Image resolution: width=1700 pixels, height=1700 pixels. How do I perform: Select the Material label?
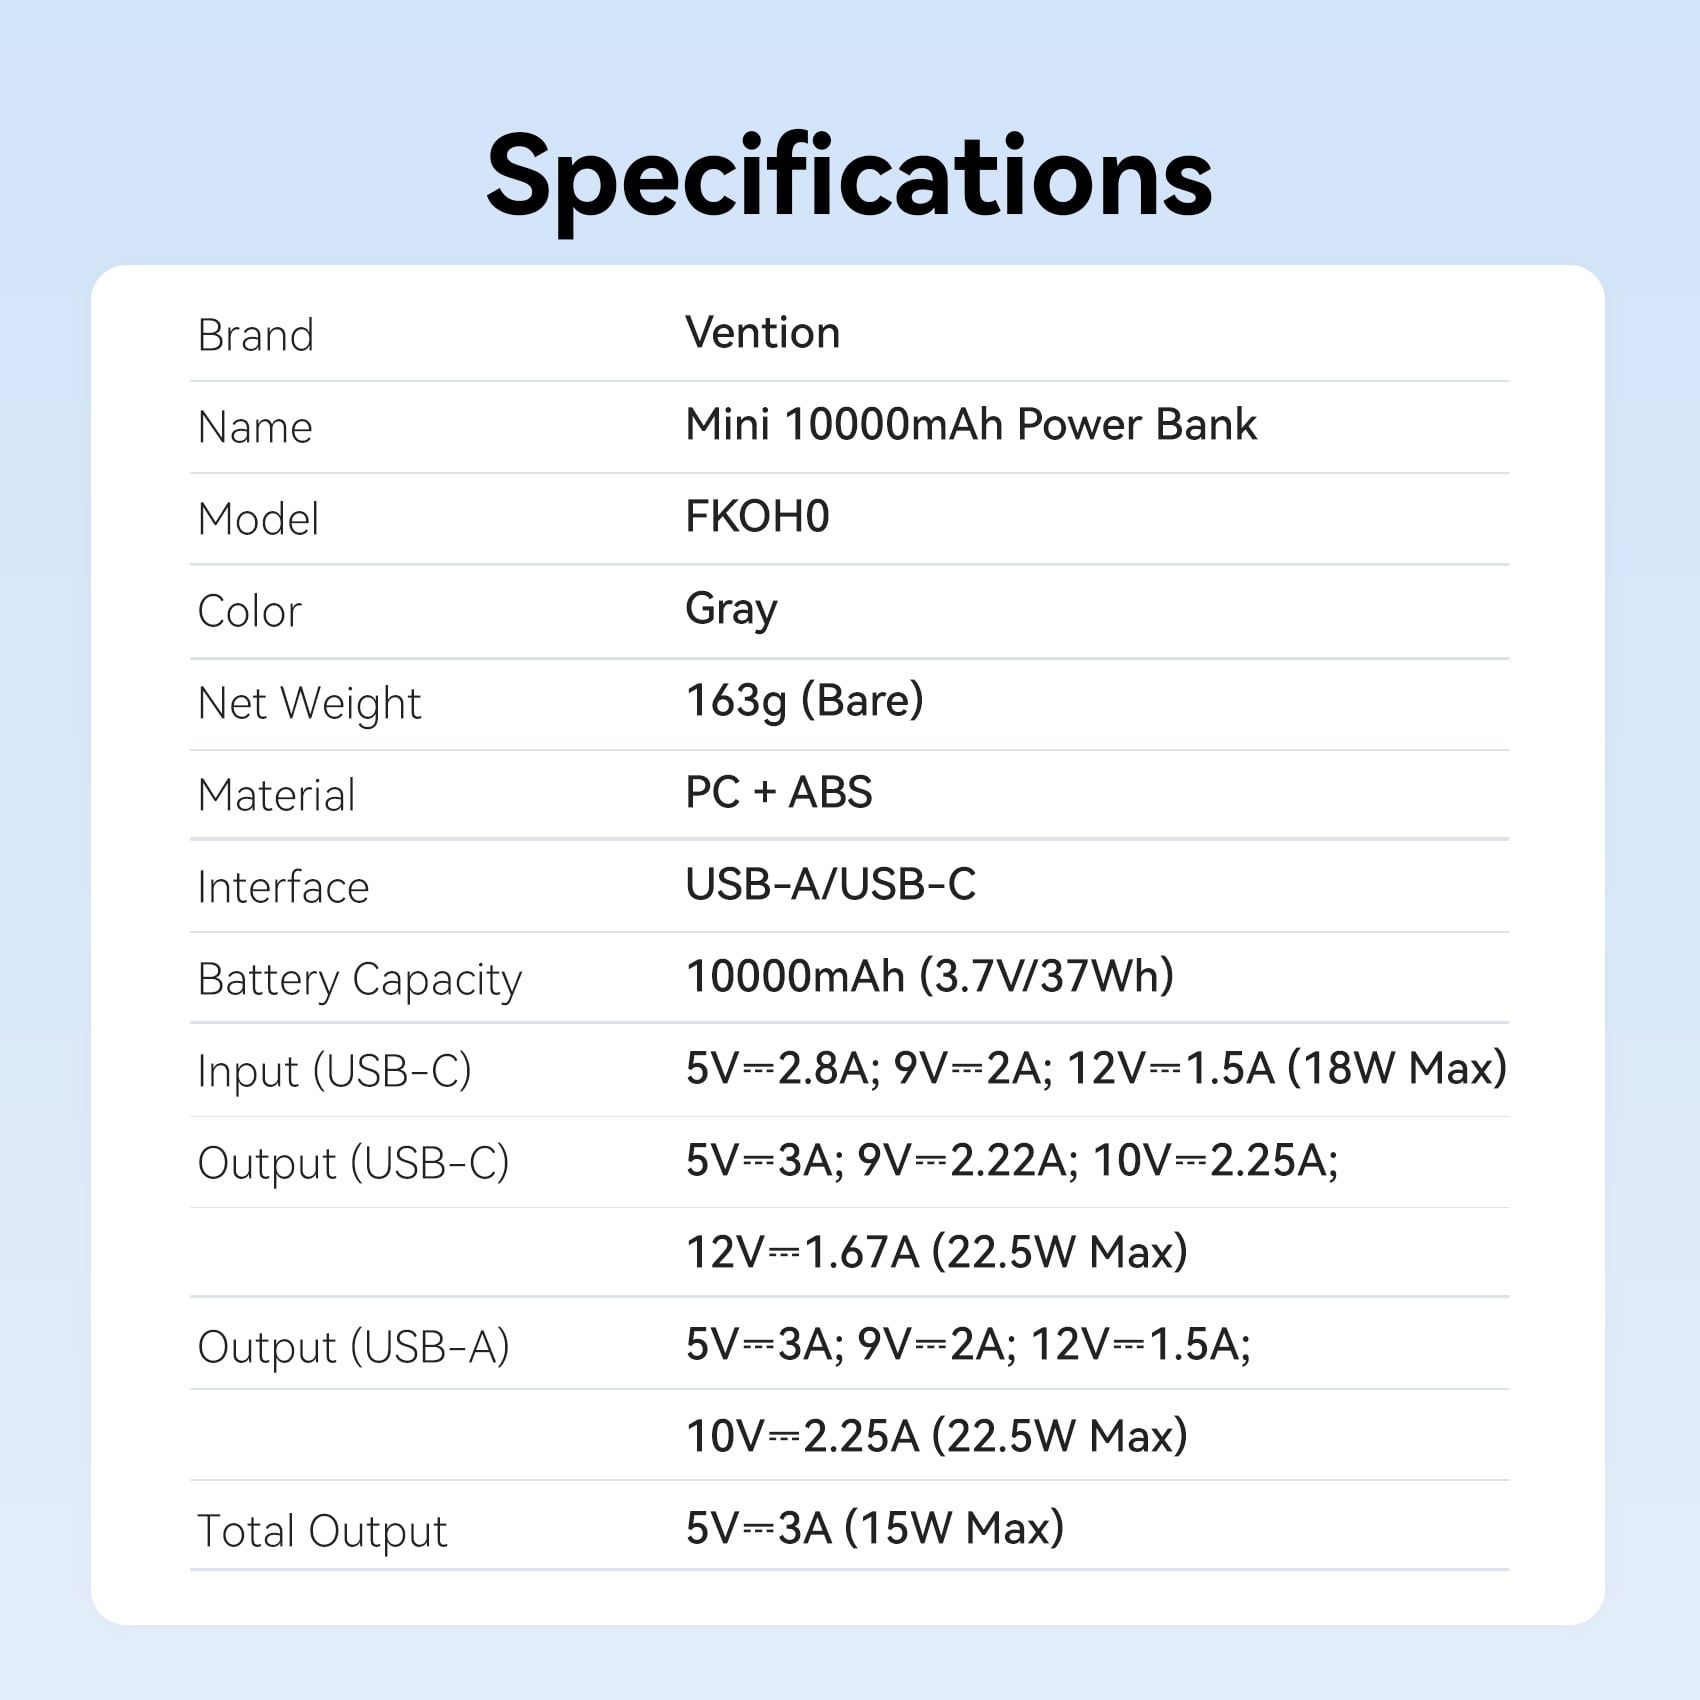click(x=276, y=795)
